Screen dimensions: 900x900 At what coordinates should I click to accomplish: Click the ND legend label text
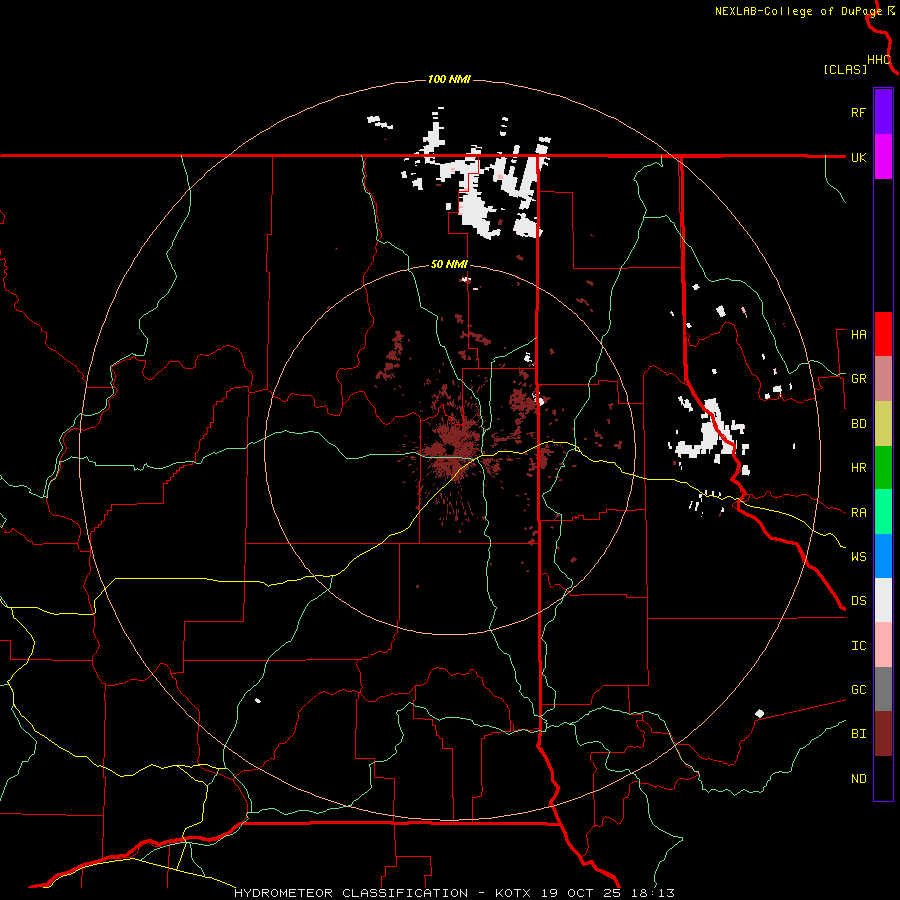click(x=858, y=778)
